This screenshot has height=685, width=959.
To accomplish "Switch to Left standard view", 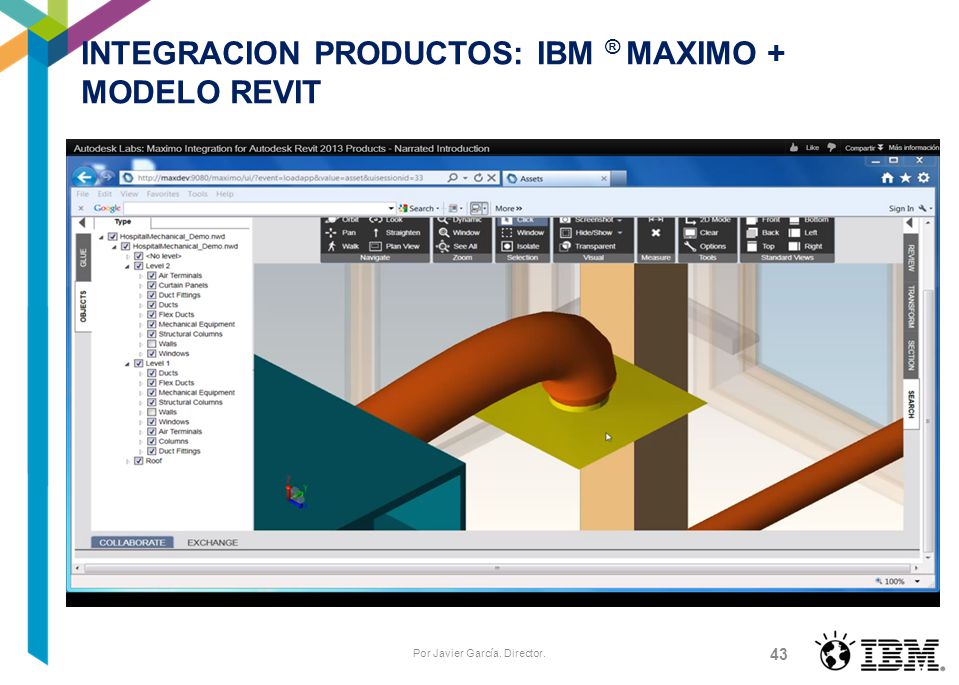I will pyautogui.click(x=803, y=233).
